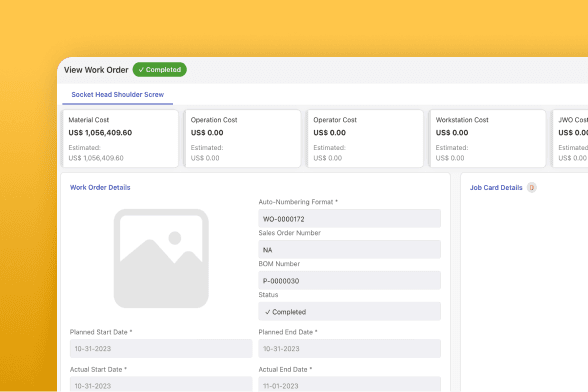Select the Workstation Cost card

coord(488,138)
